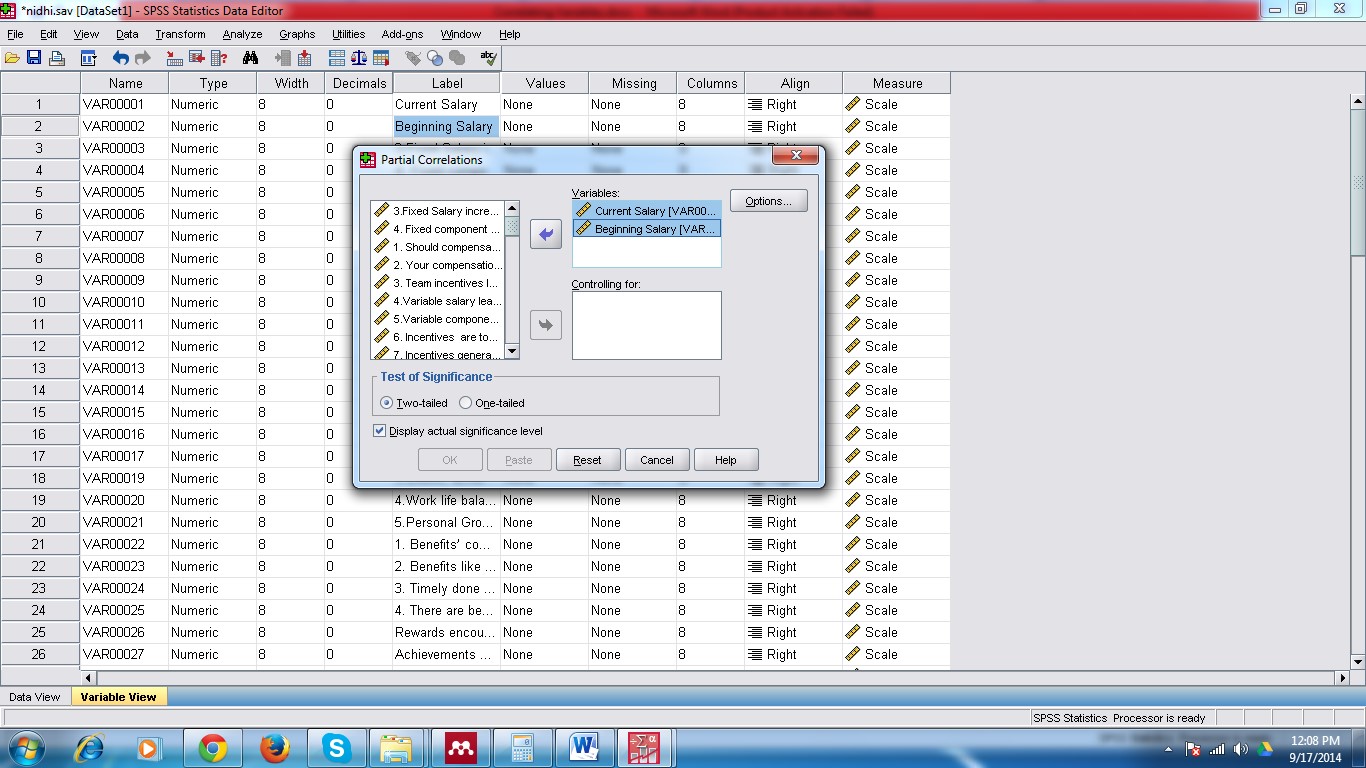1366x768 pixels.
Task: Click the Spell Check abc icon
Action: point(488,58)
